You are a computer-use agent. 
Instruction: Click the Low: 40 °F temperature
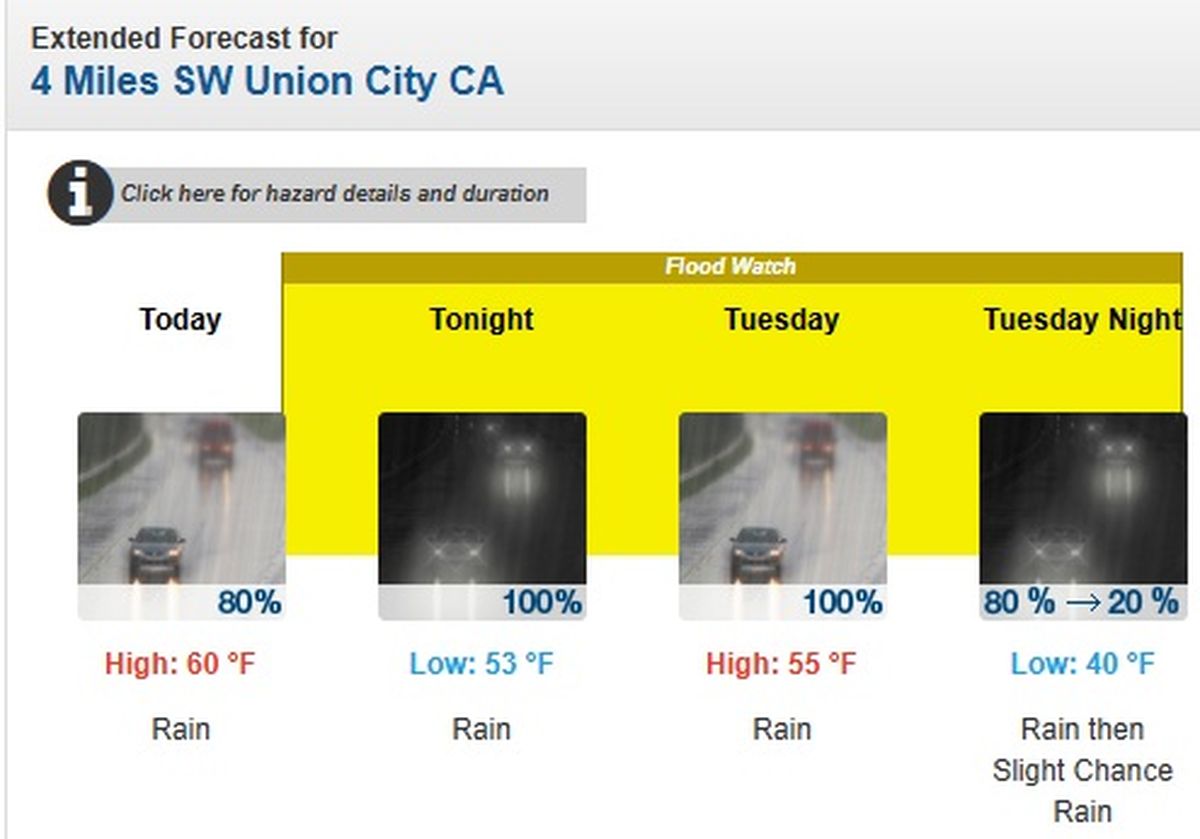tap(1082, 664)
